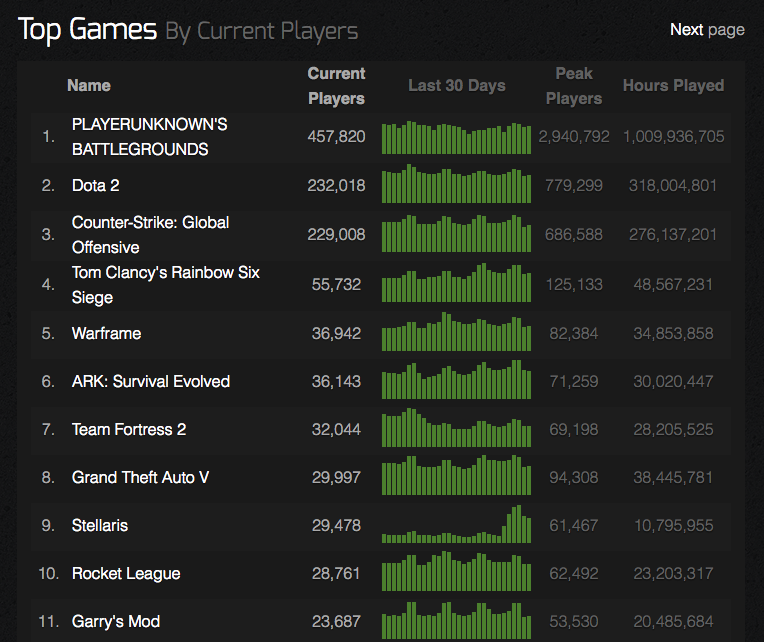The image size is (764, 642).
Task: Select peak players value 53,530
Action: coord(574,622)
